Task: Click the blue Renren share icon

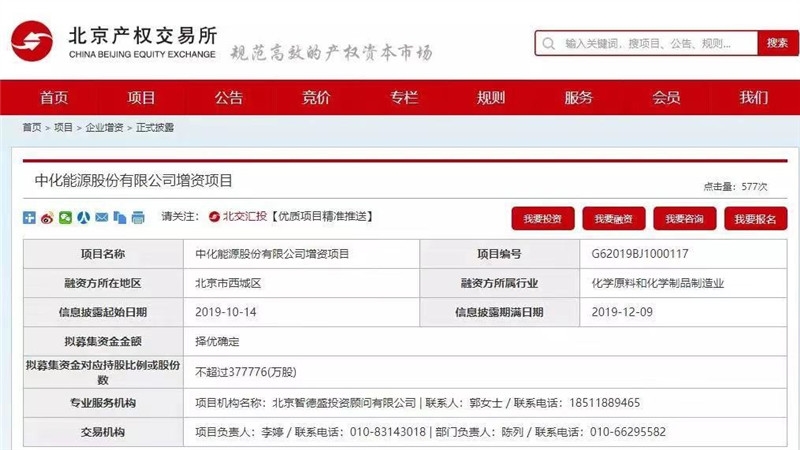Action: [x=84, y=217]
